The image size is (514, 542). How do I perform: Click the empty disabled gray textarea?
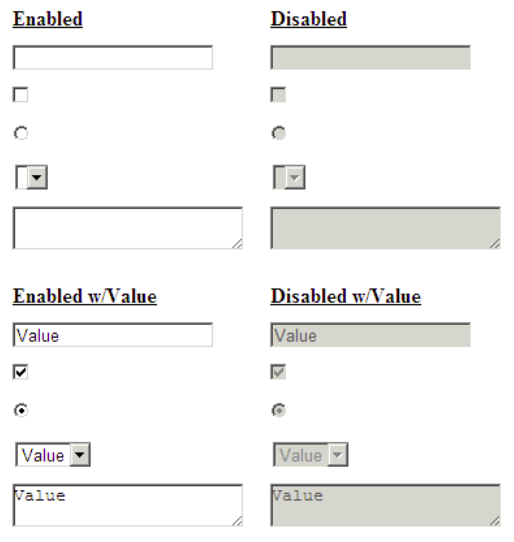pyautogui.click(x=385, y=228)
